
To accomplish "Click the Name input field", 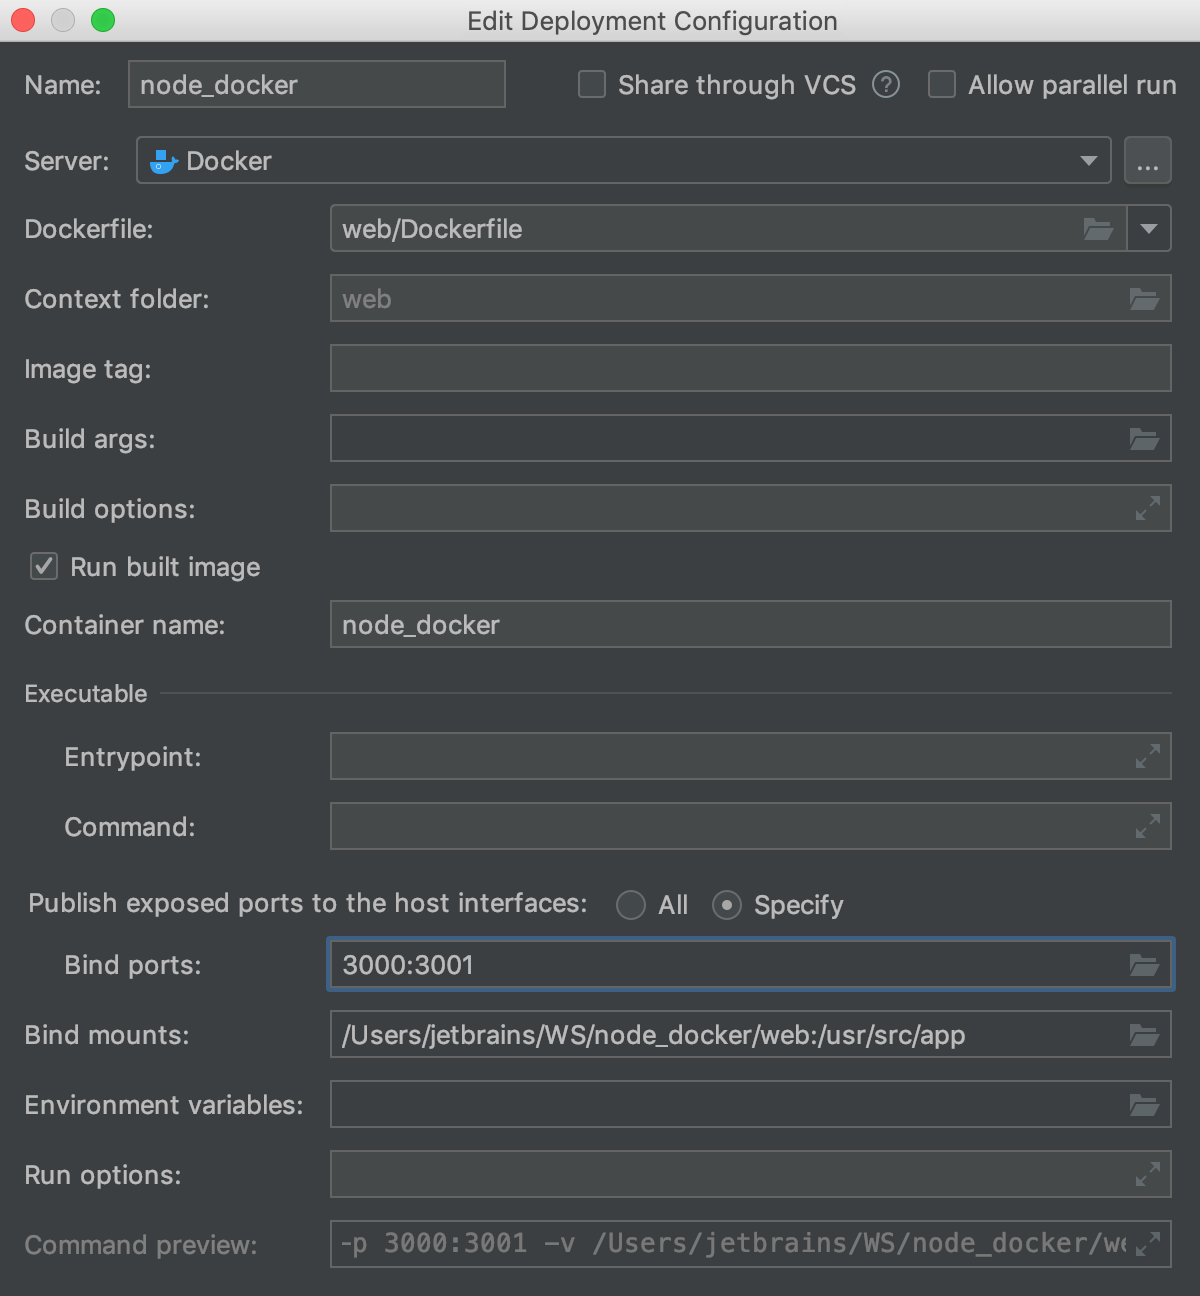I will [317, 84].
